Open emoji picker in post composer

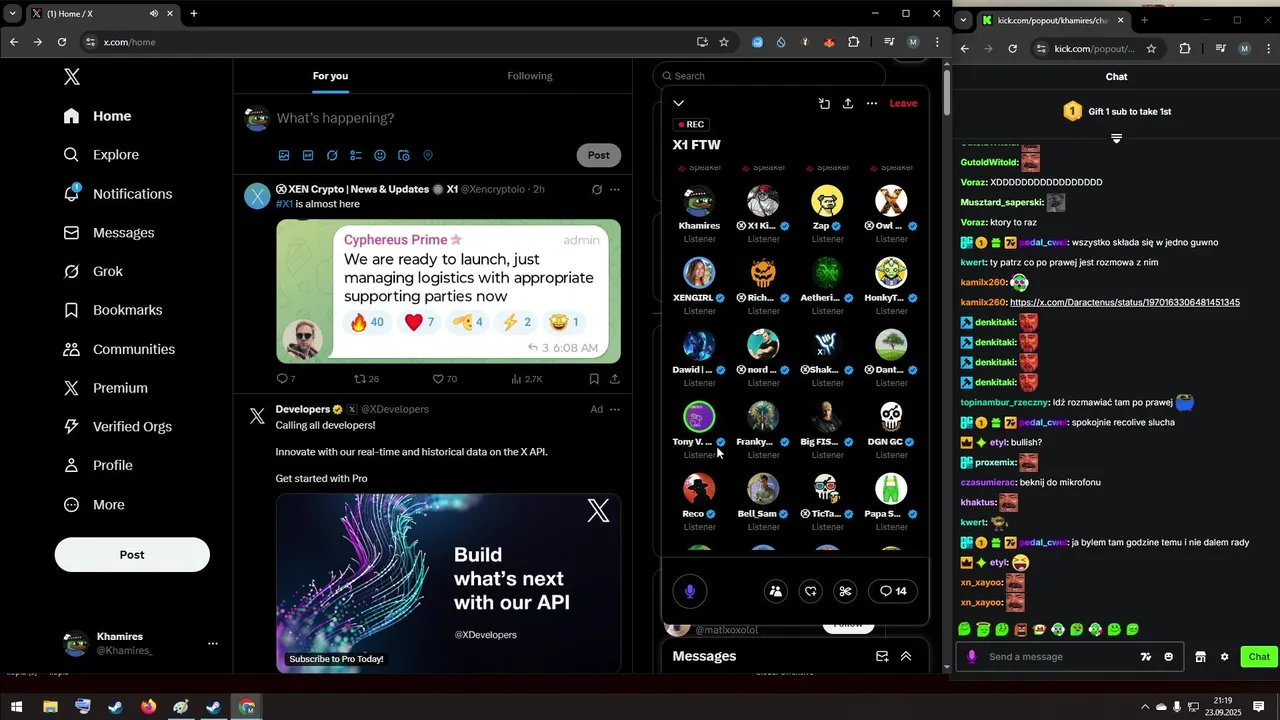coord(380,156)
